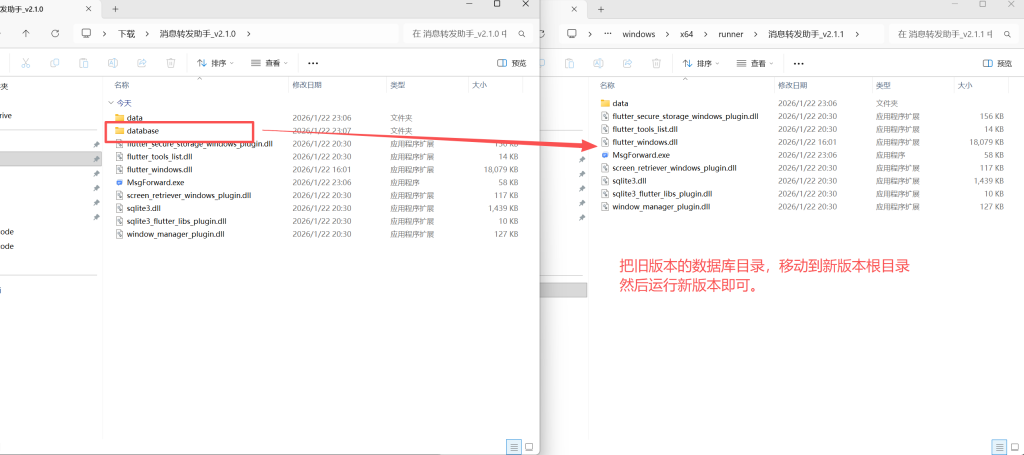Viewport: 1024px width, 455px height.
Task: Switch left window to details view icon
Action: click(514, 447)
